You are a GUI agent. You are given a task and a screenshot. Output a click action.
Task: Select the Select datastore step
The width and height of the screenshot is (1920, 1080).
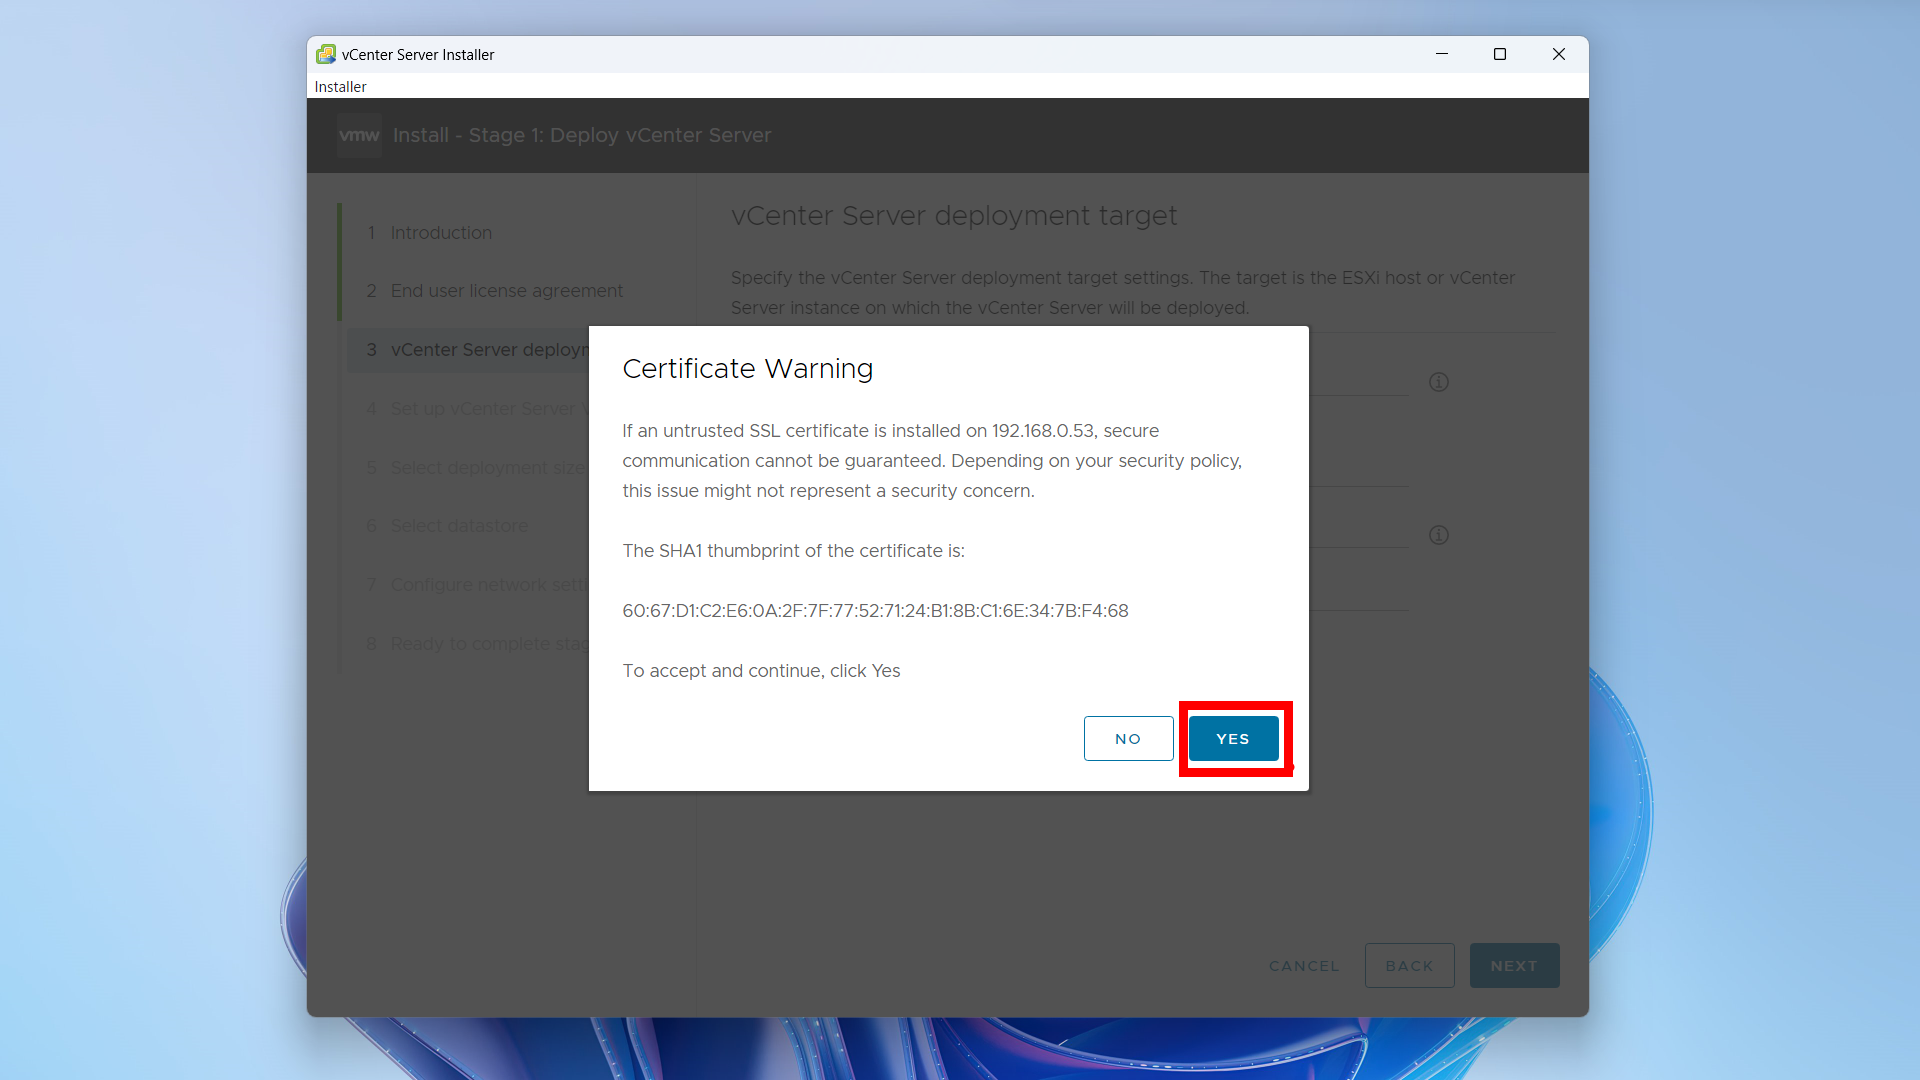coord(459,526)
